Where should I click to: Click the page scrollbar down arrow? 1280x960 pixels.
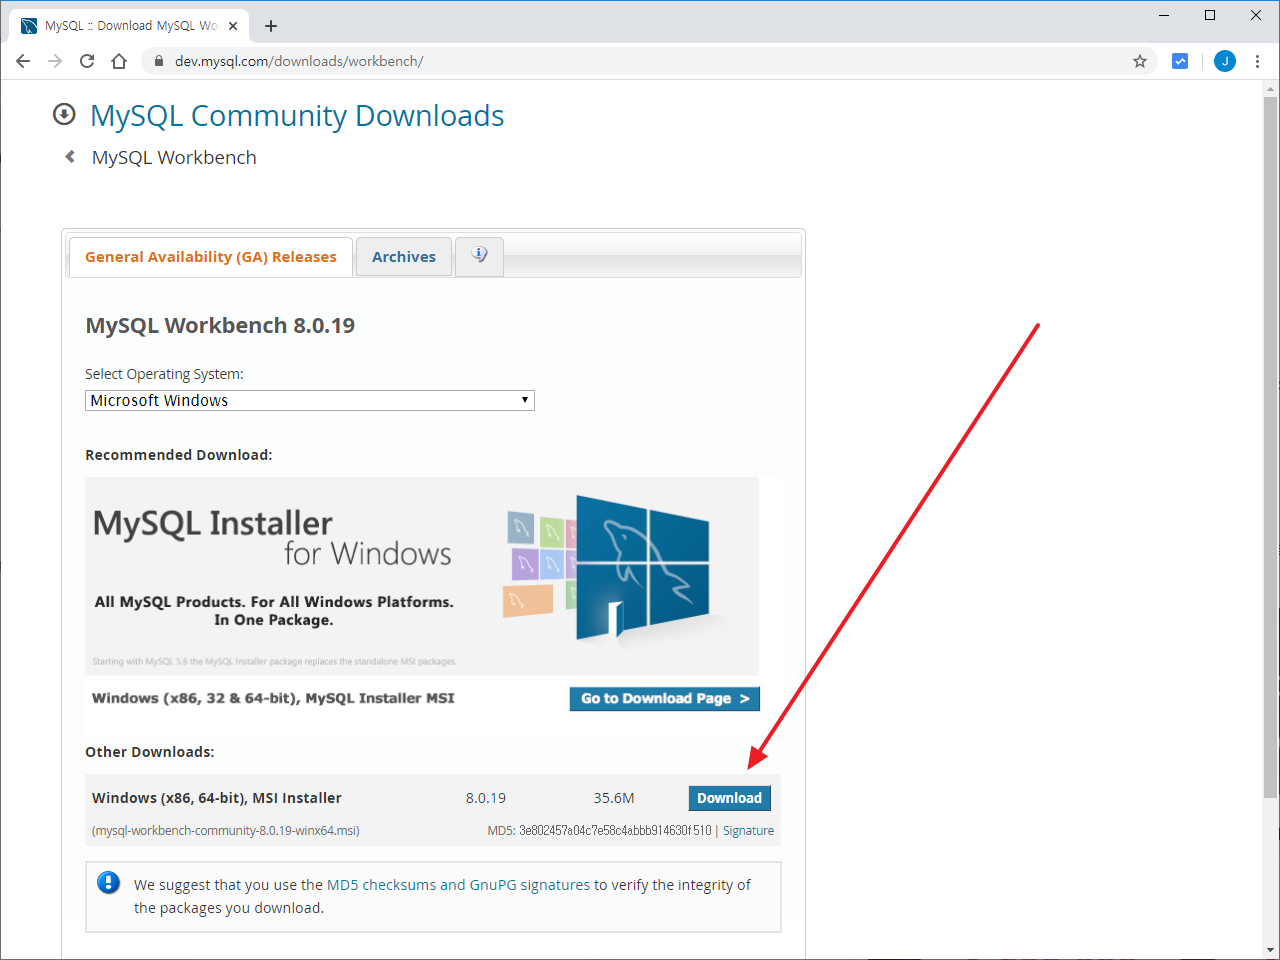click(x=1270, y=949)
